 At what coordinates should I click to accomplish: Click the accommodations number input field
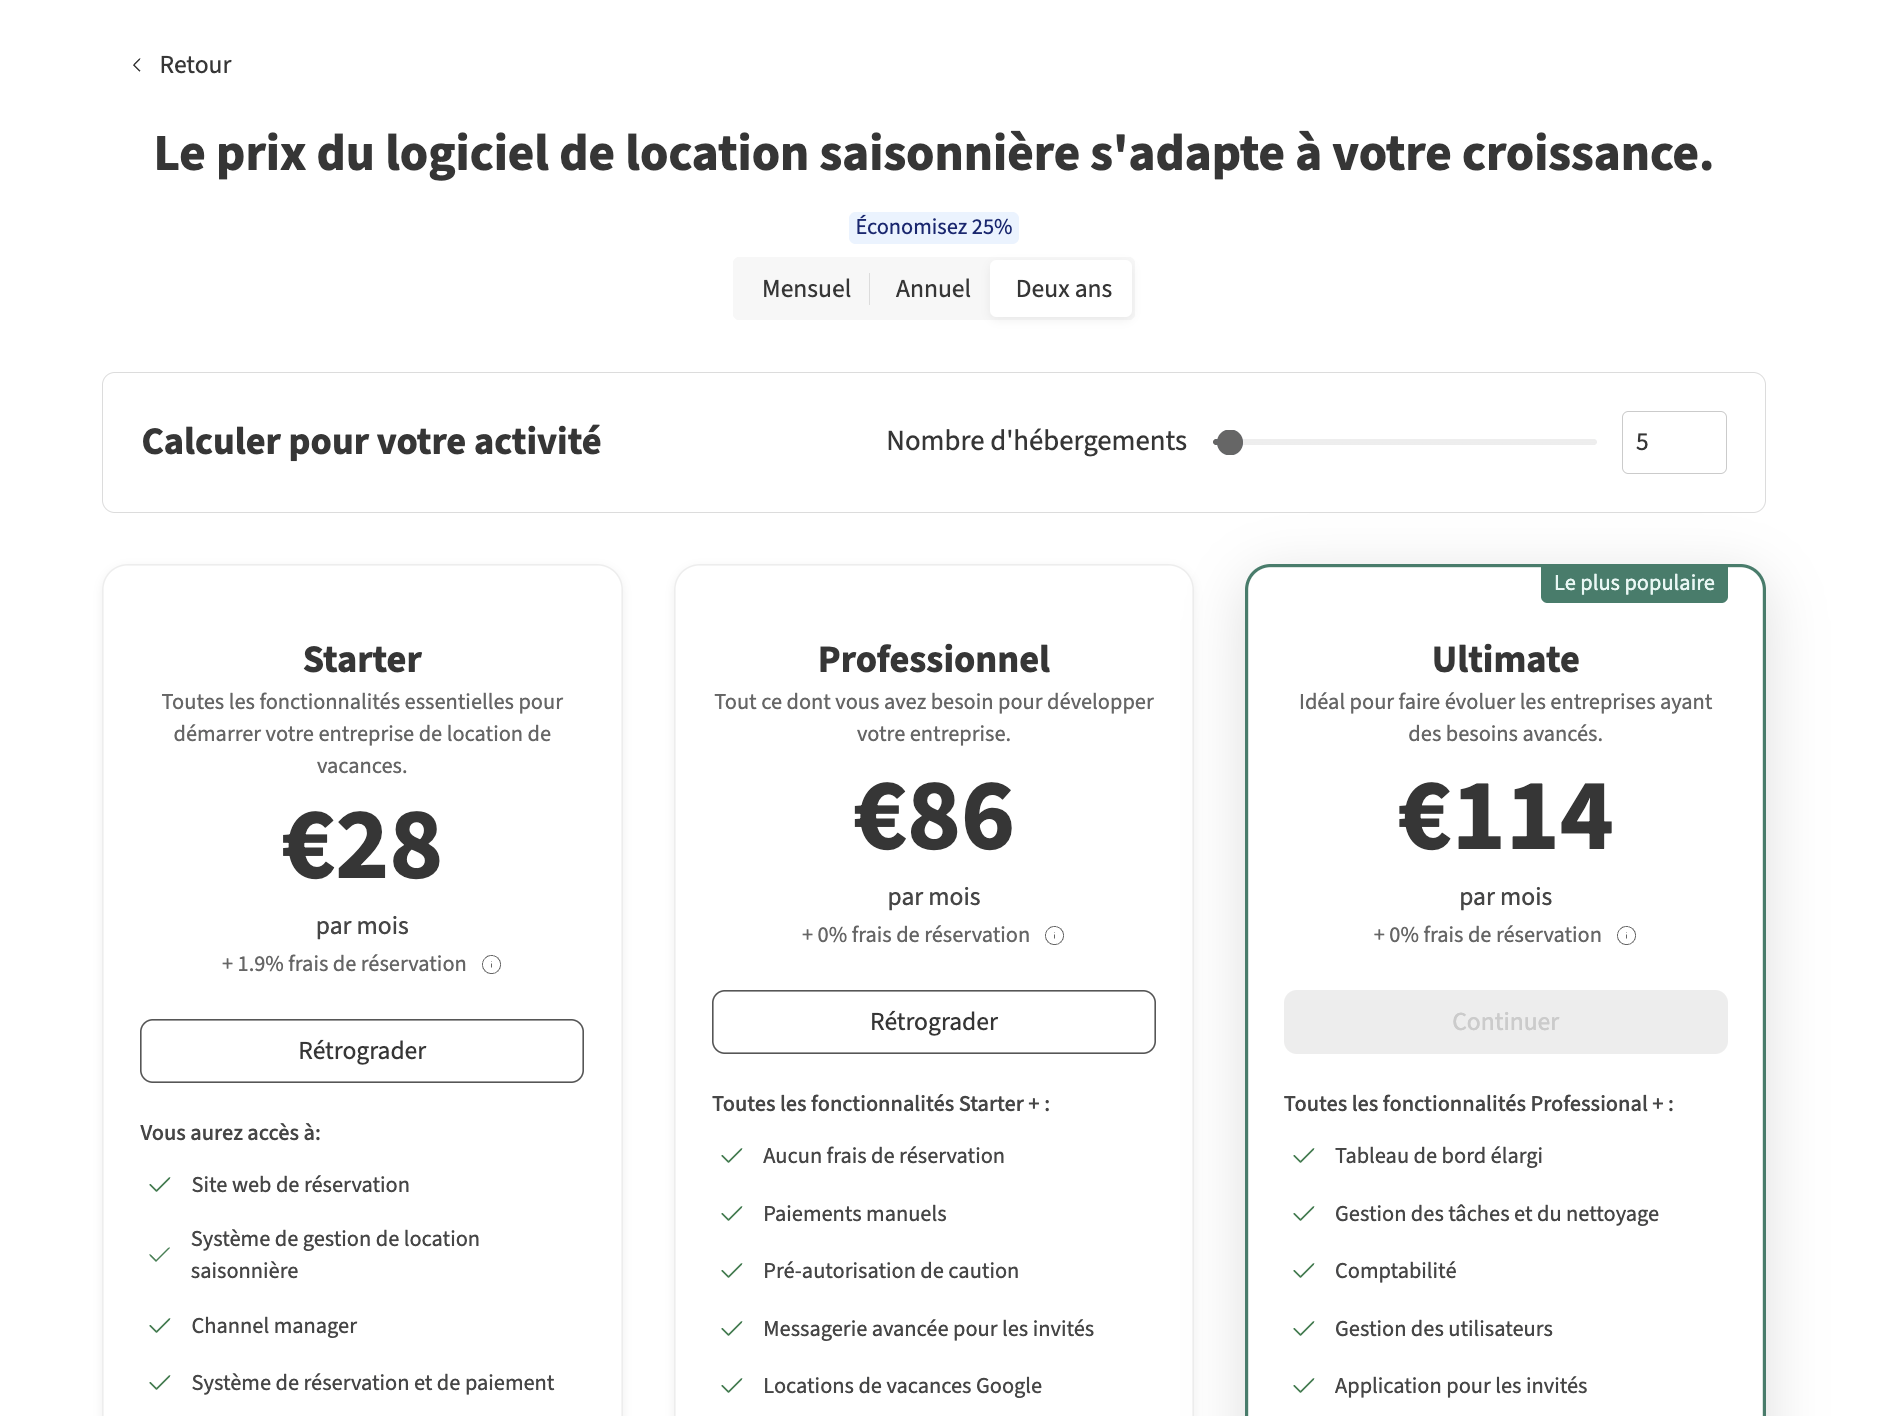[x=1673, y=442]
